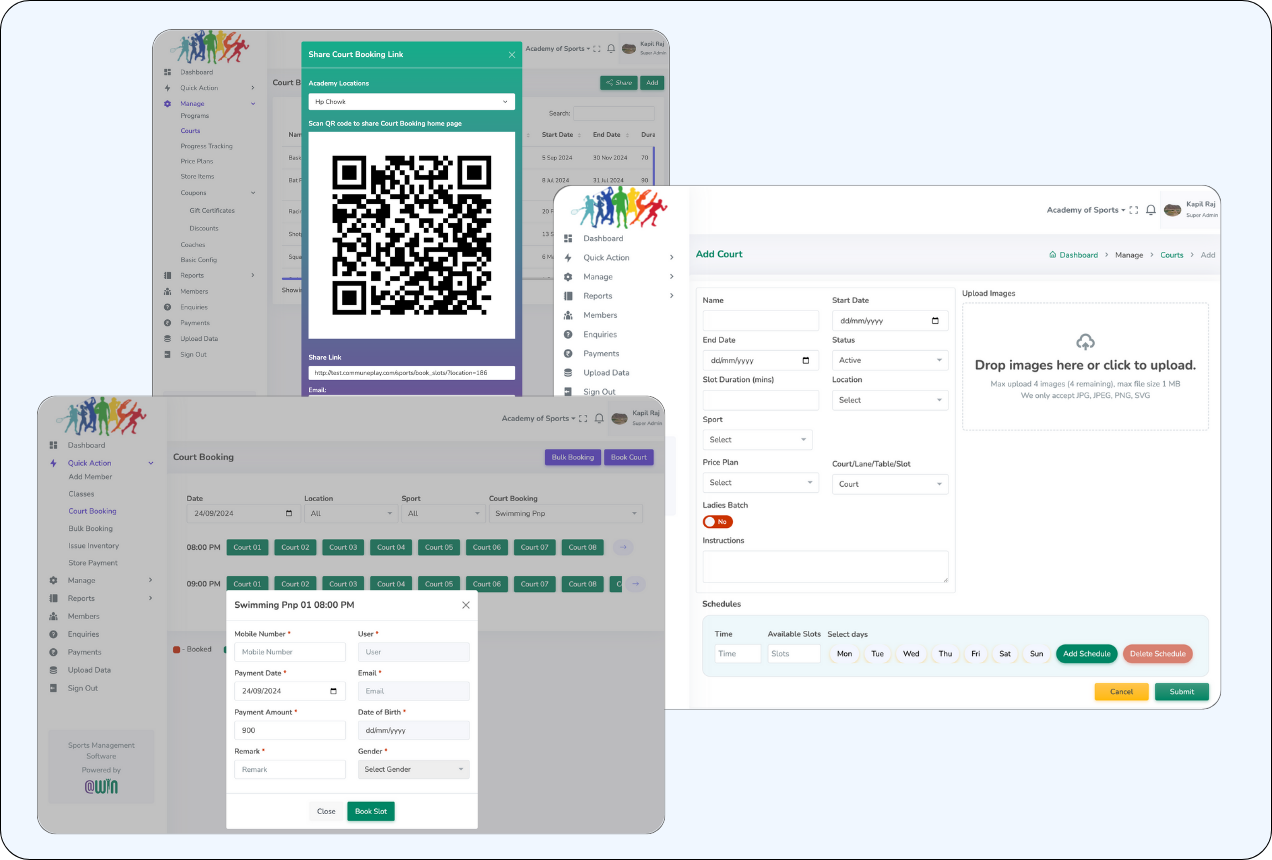Image resolution: width=1272 pixels, height=860 pixels.
Task: Click the fullscreen icon in Add Court window header
Action: pyautogui.click(x=1134, y=210)
